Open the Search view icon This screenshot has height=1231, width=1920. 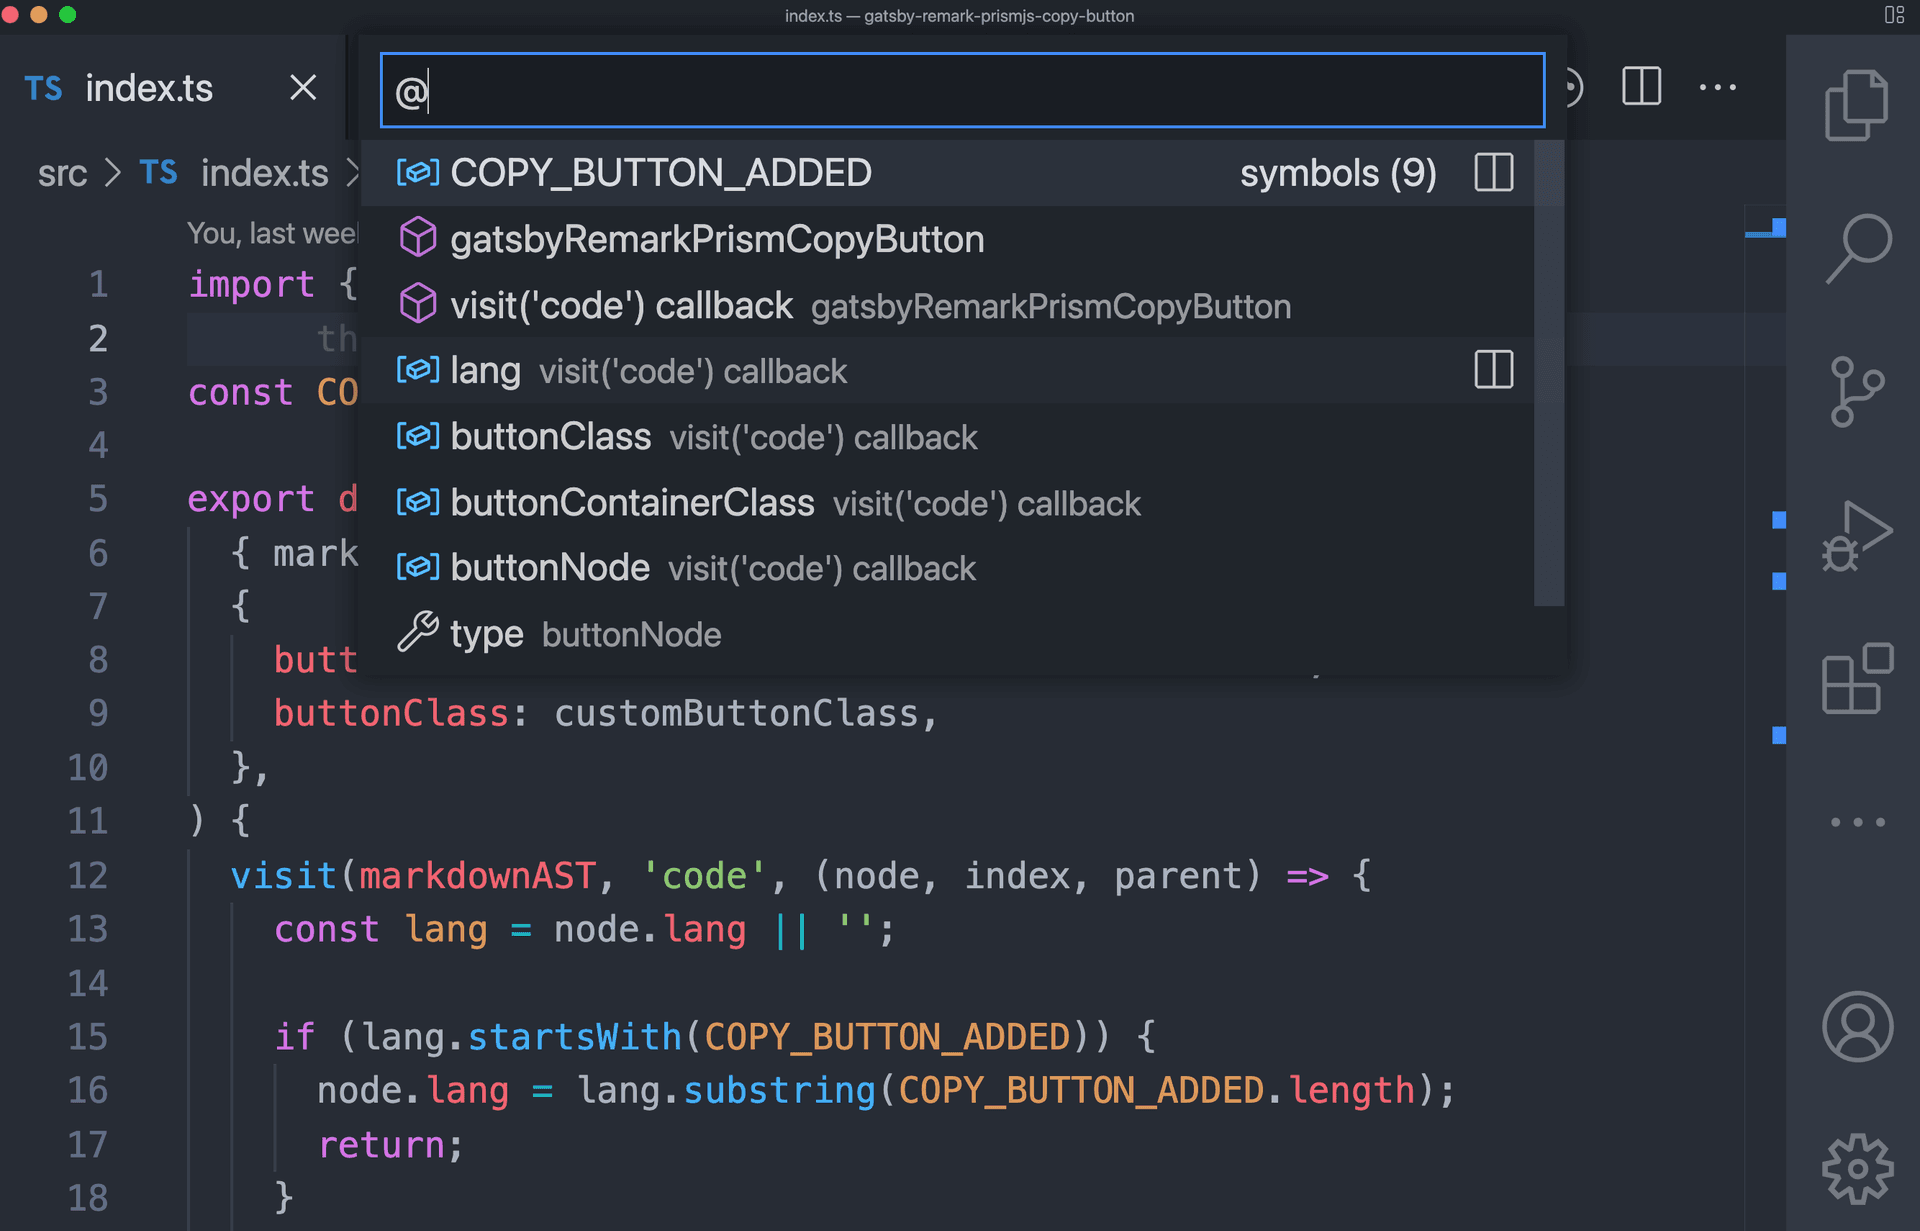[x=1858, y=247]
